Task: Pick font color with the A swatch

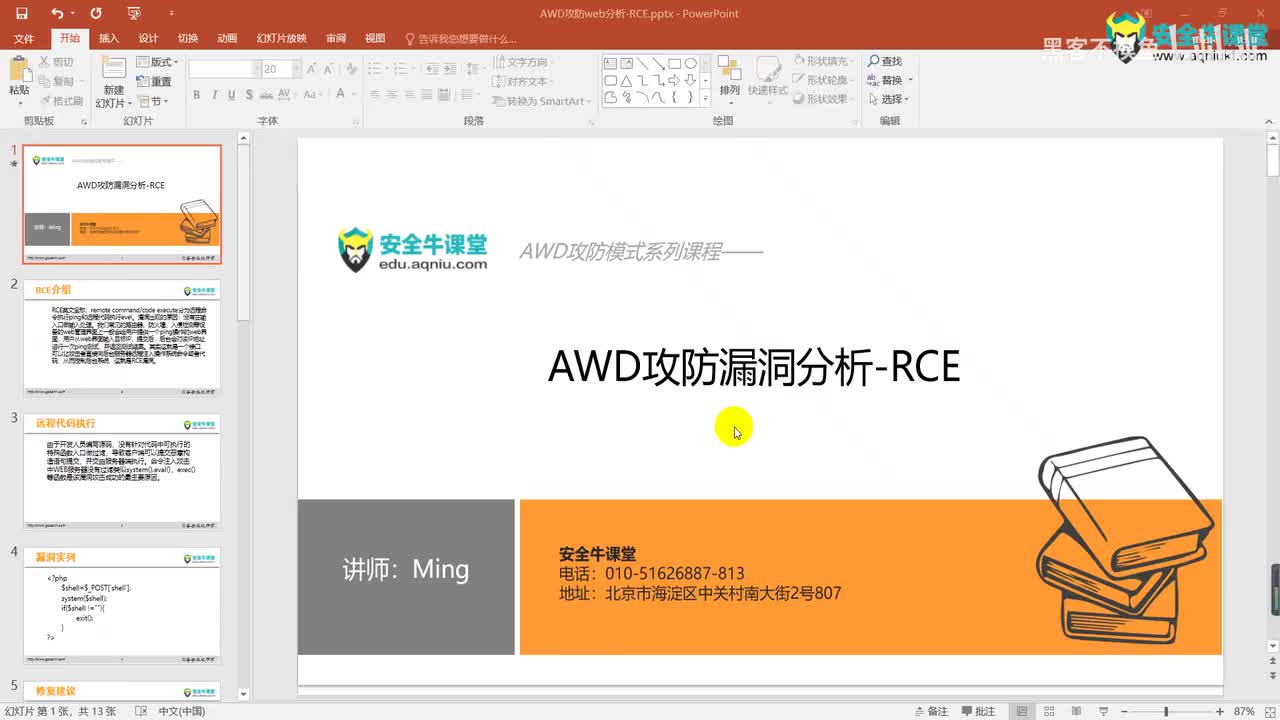Action: [340, 94]
